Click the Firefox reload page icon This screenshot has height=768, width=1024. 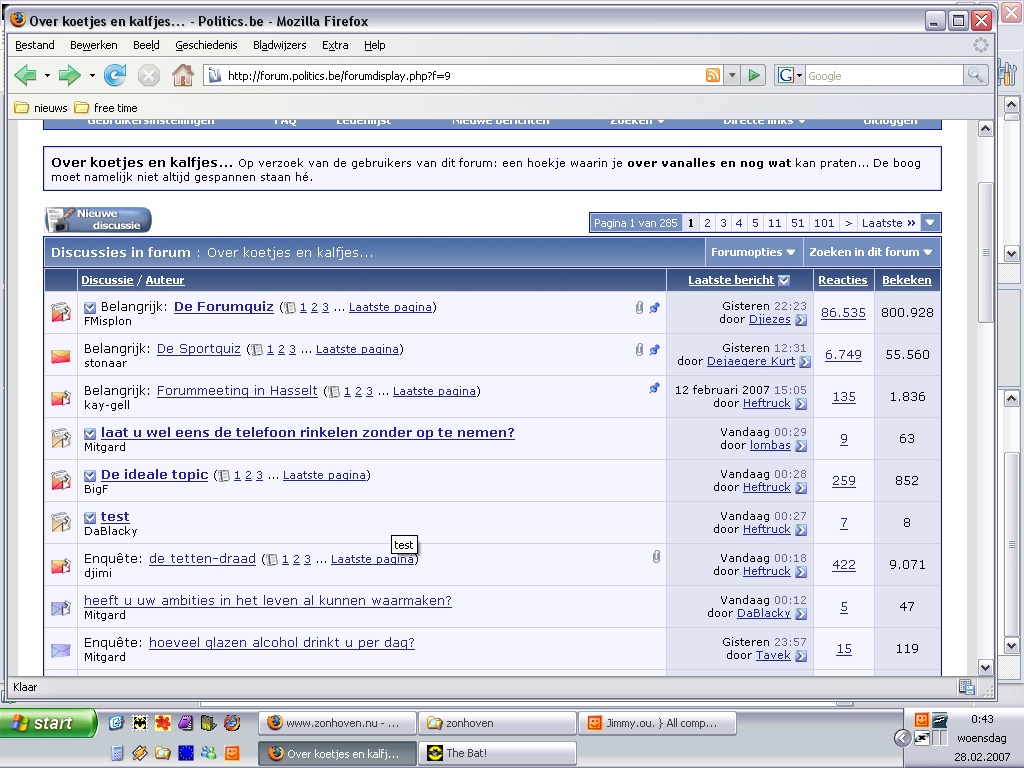(x=115, y=75)
